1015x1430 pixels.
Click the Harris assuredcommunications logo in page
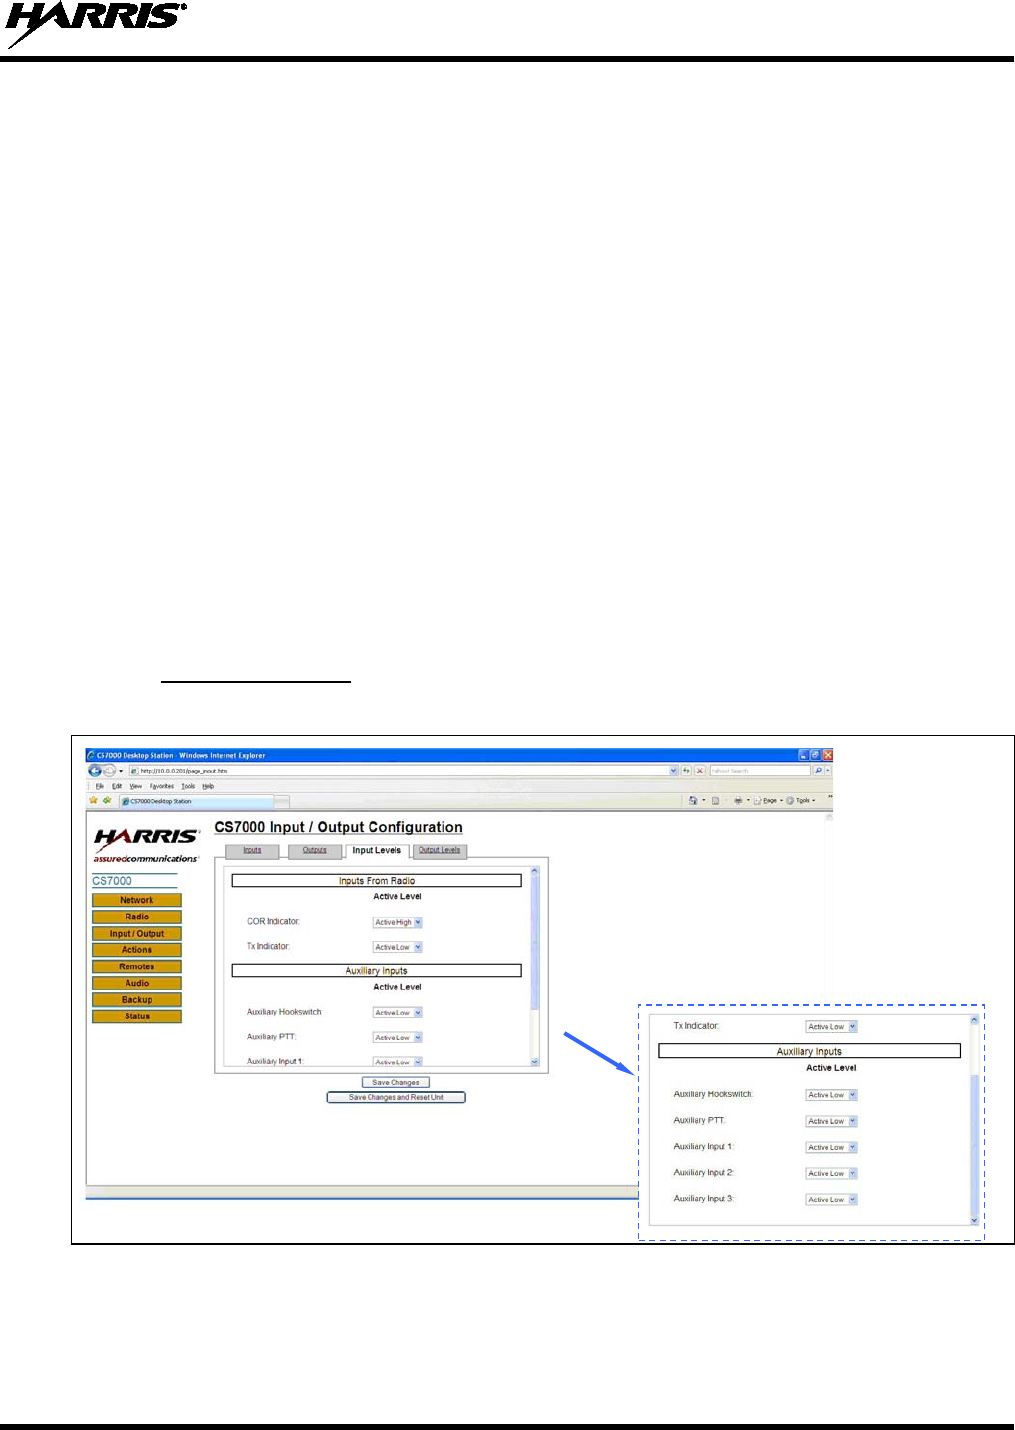[146, 845]
